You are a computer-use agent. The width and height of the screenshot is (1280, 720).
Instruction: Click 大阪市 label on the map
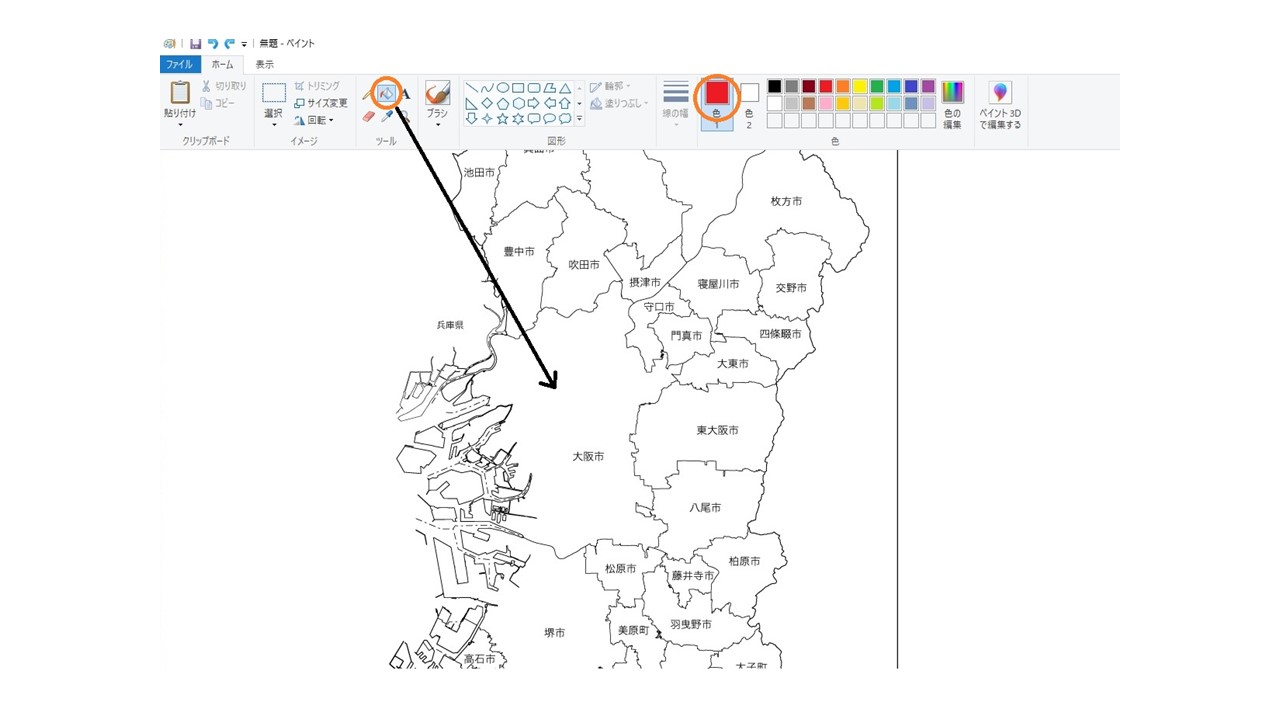pyautogui.click(x=588, y=456)
